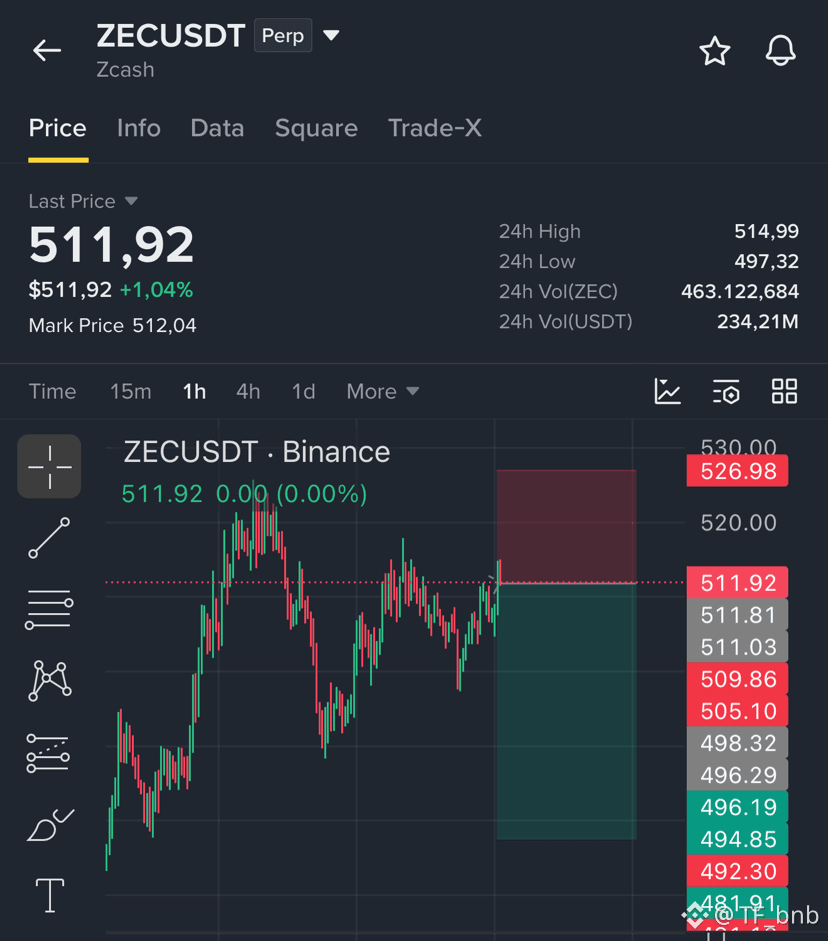Expand the More timeframes dropdown
This screenshot has width=828, height=941.
(382, 391)
